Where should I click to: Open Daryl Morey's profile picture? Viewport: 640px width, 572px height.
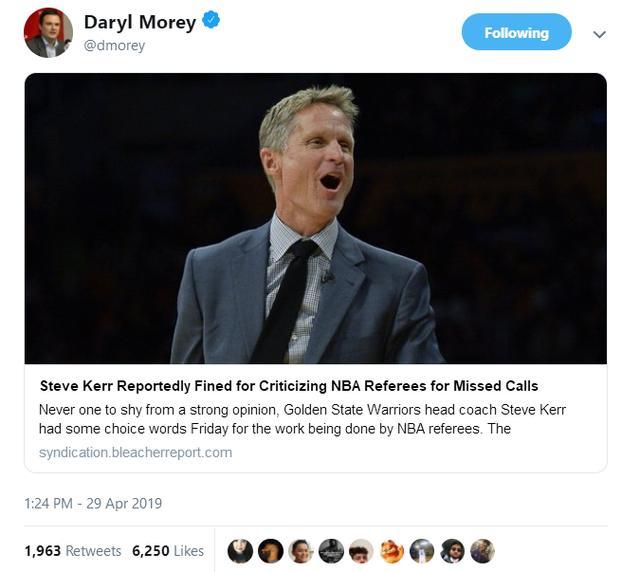click(48, 33)
